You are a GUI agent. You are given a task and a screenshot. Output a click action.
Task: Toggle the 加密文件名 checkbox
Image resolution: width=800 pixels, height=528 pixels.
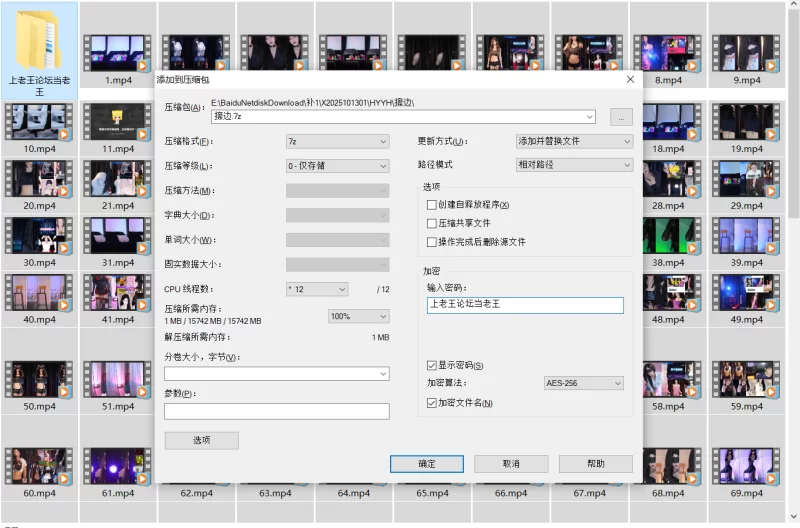[432, 403]
